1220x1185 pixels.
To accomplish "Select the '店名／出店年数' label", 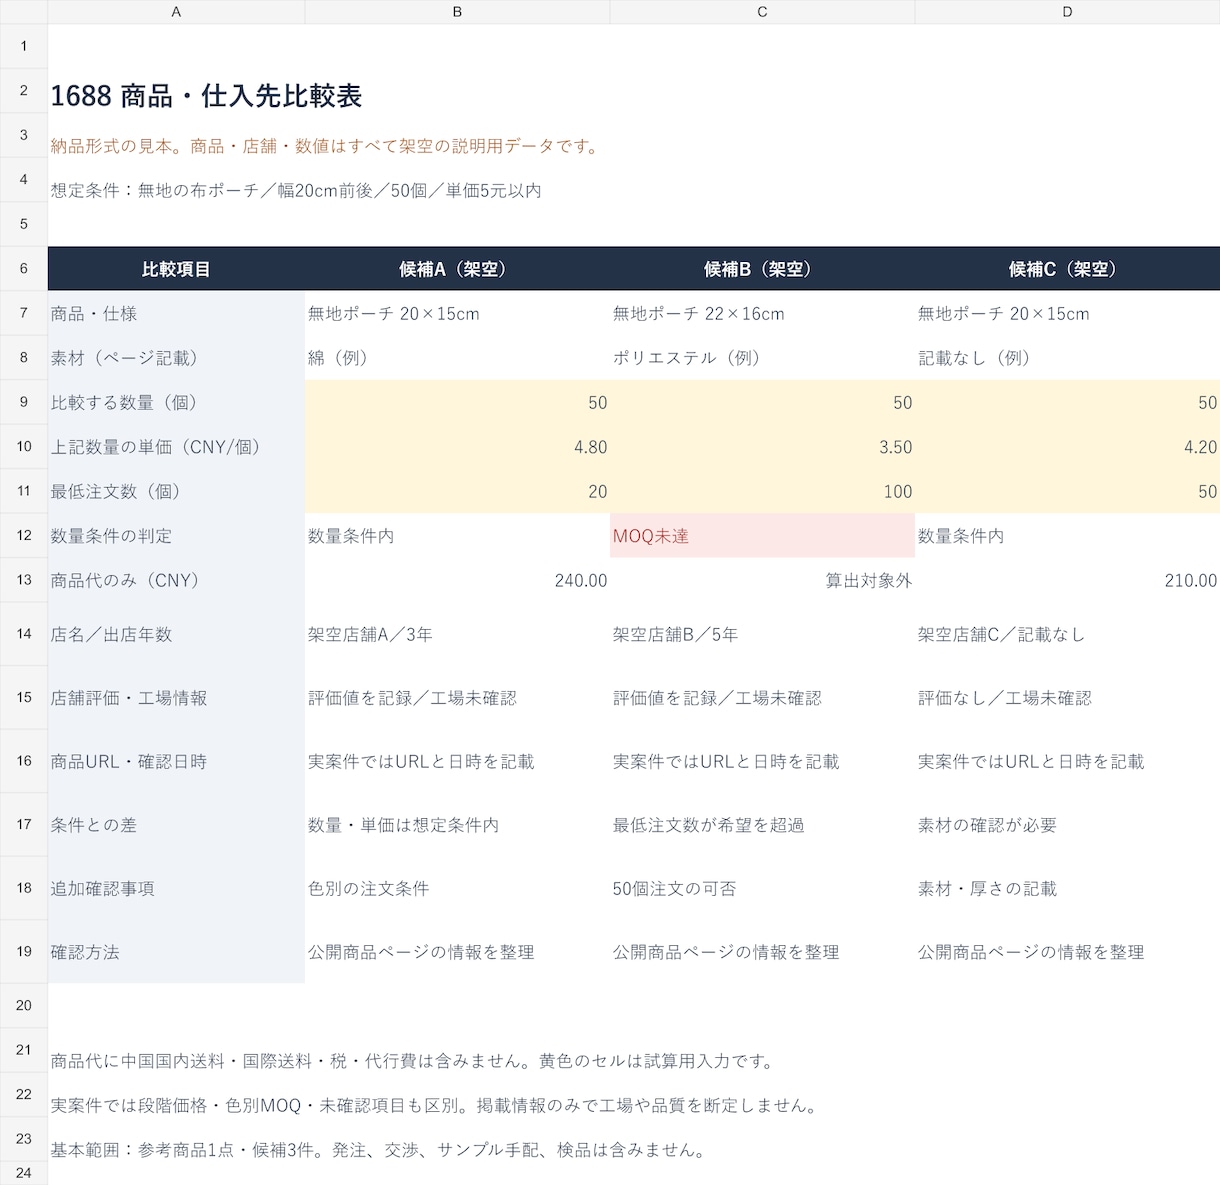I will click(176, 634).
